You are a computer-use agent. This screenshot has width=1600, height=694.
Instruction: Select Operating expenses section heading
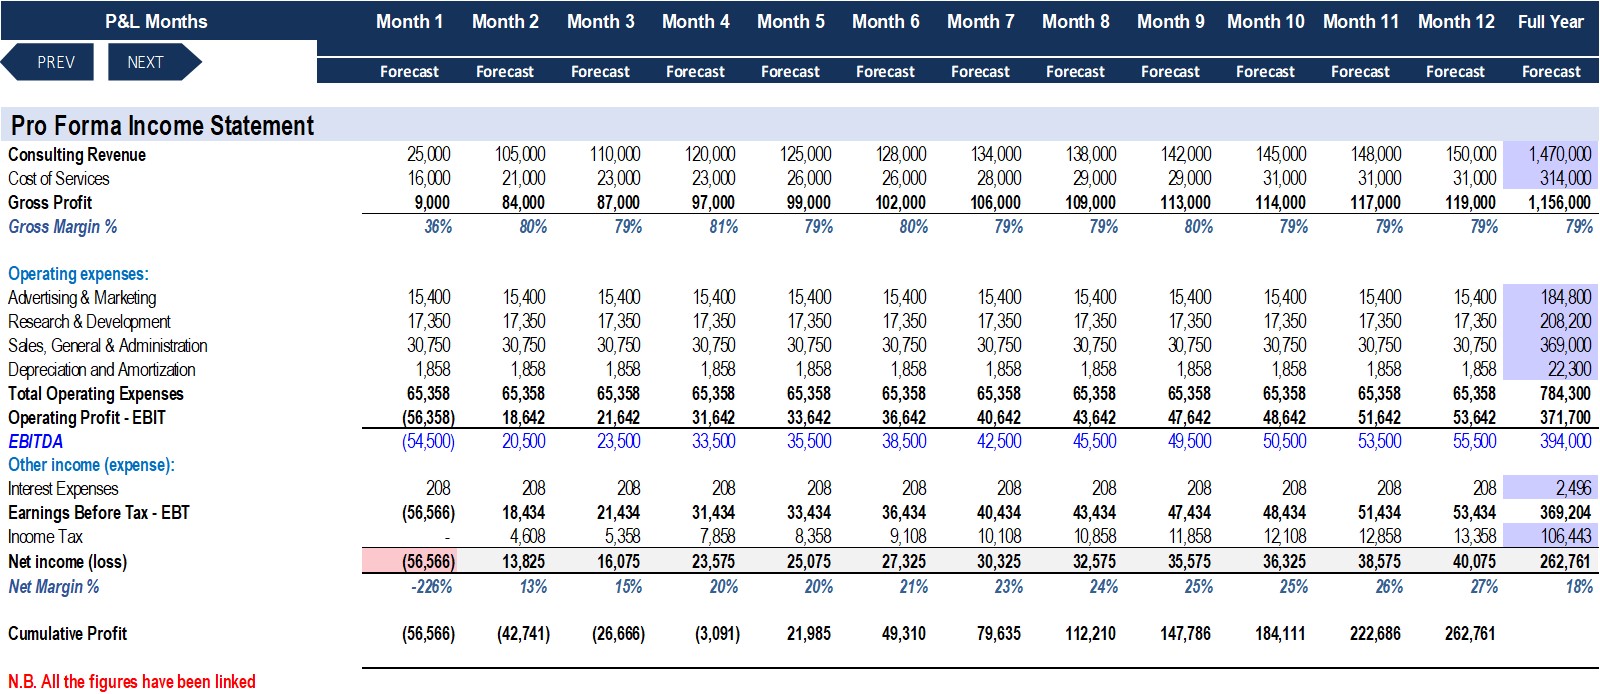pos(78,274)
